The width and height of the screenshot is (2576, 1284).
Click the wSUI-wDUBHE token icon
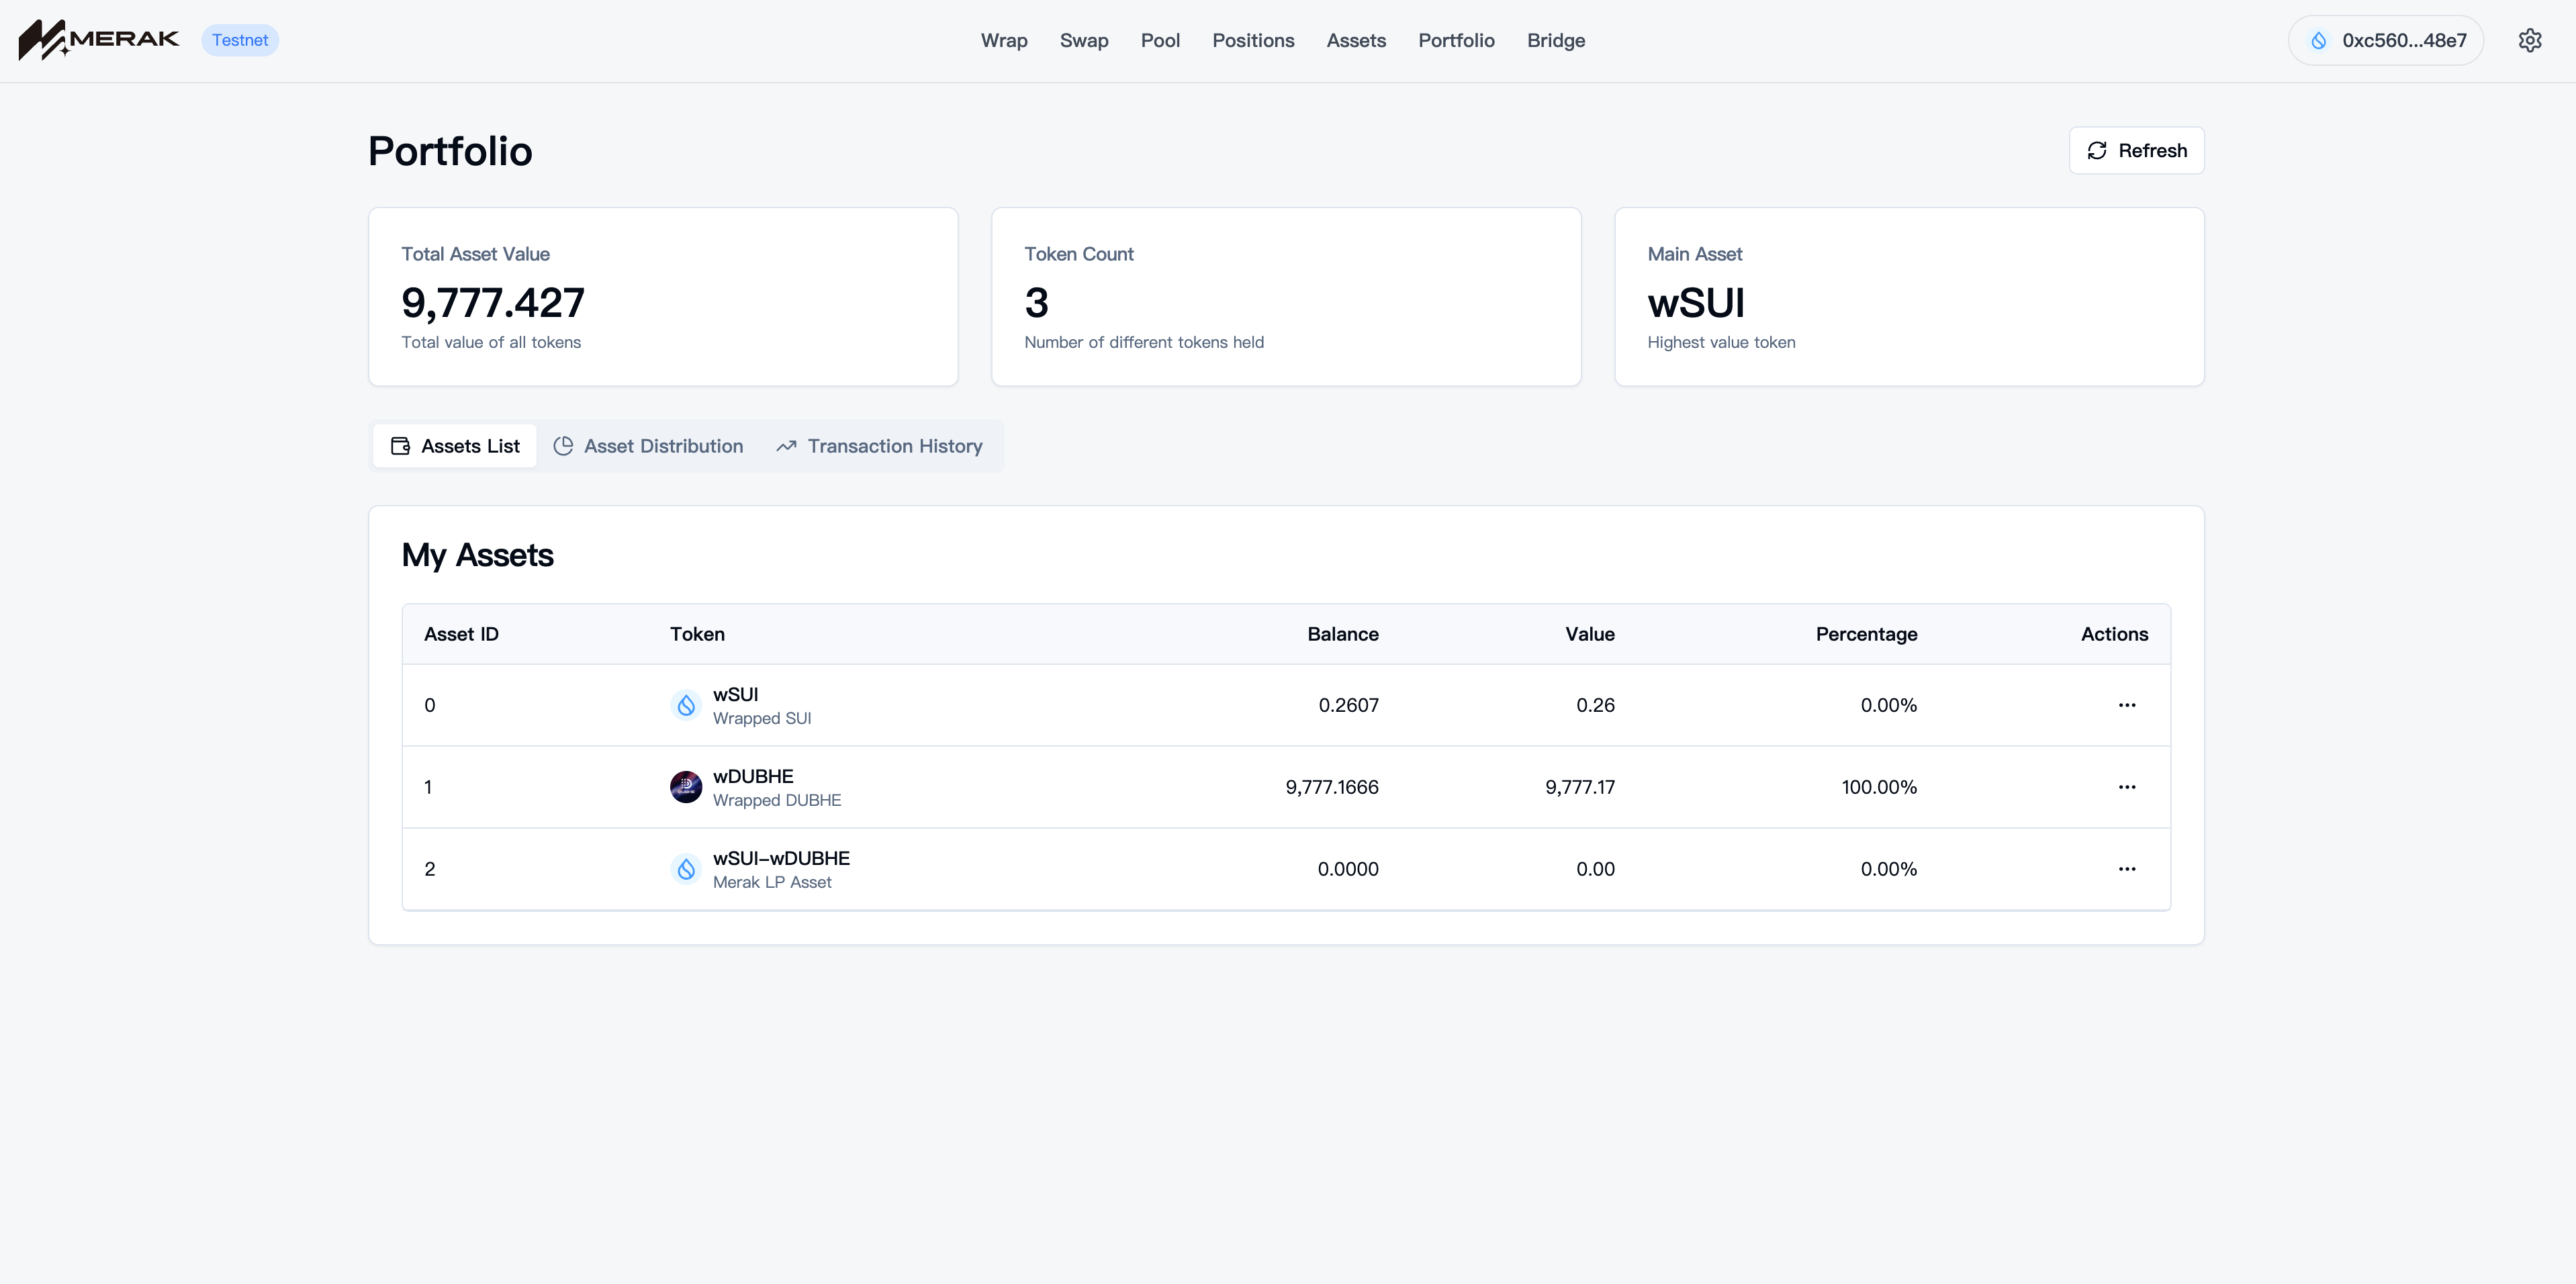pos(686,869)
